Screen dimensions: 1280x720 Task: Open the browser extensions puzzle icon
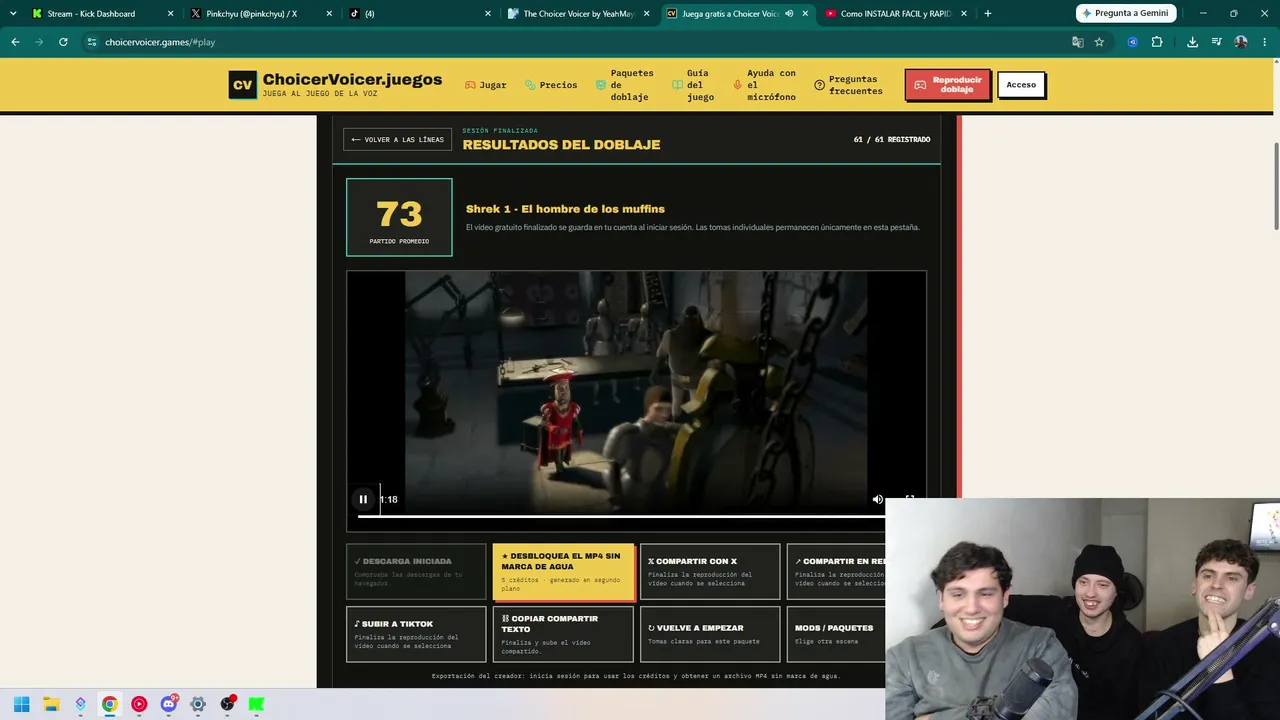[x=1157, y=42]
